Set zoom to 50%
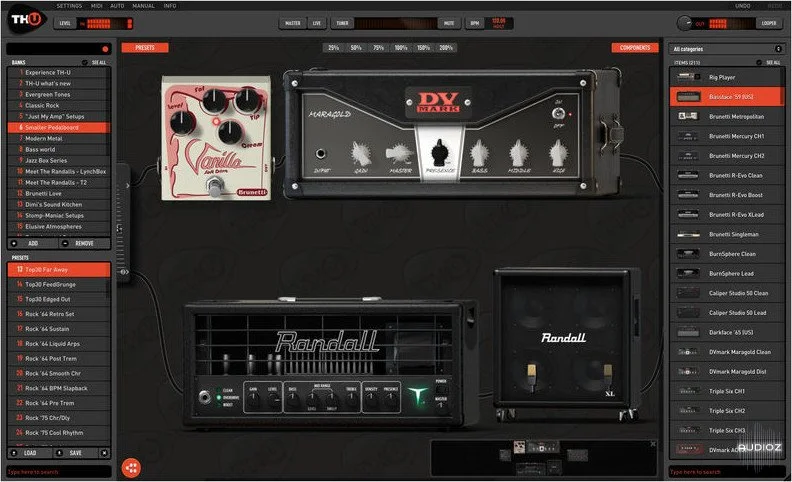The height and width of the screenshot is (482, 792). tap(356, 48)
